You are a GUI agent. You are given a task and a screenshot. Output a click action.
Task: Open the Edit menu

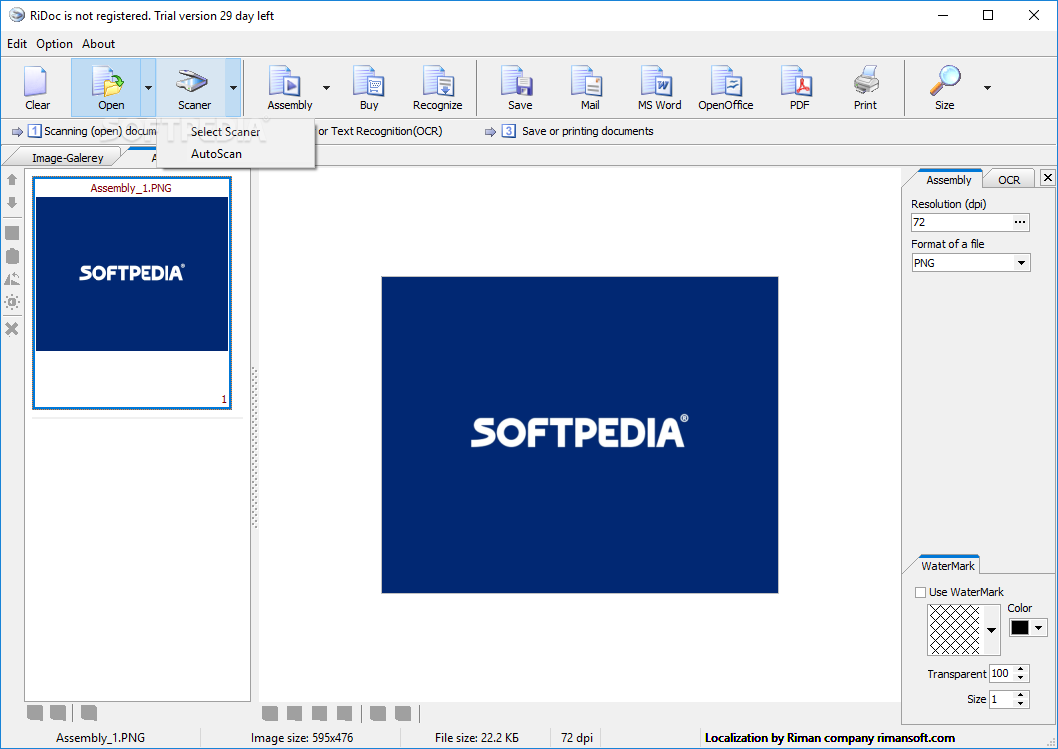click(17, 44)
